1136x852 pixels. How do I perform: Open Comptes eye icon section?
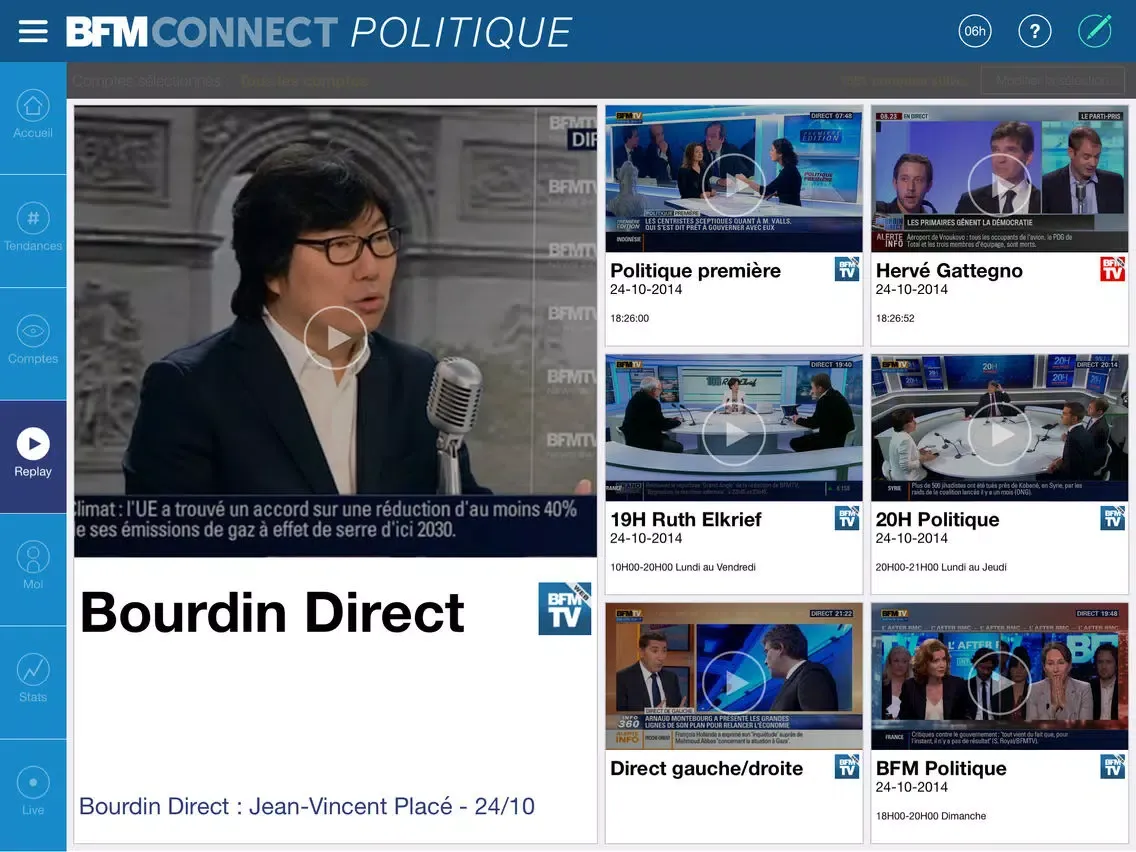pos(33,343)
